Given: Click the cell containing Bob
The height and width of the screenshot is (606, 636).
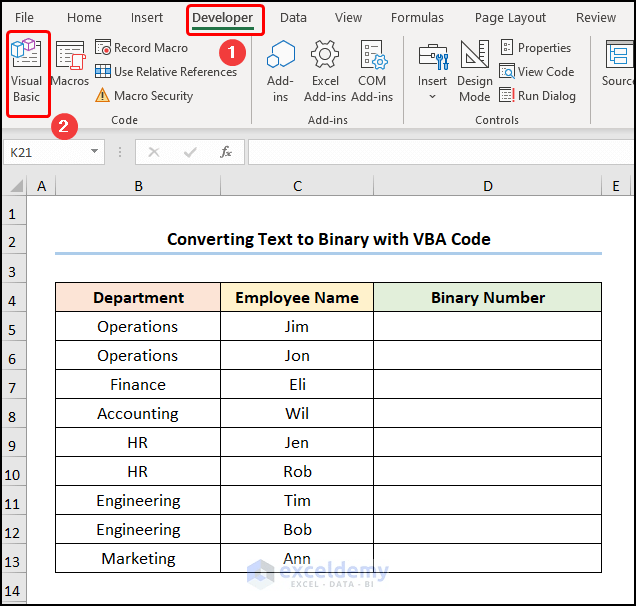Looking at the screenshot, I should (x=297, y=529).
